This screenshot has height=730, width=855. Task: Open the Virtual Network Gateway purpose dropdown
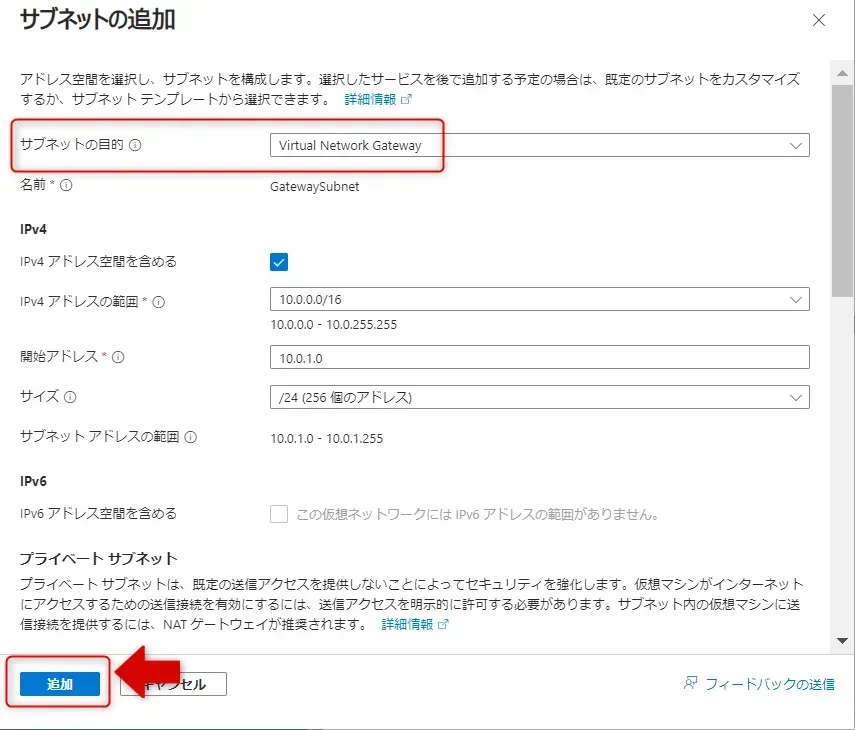[x=539, y=145]
